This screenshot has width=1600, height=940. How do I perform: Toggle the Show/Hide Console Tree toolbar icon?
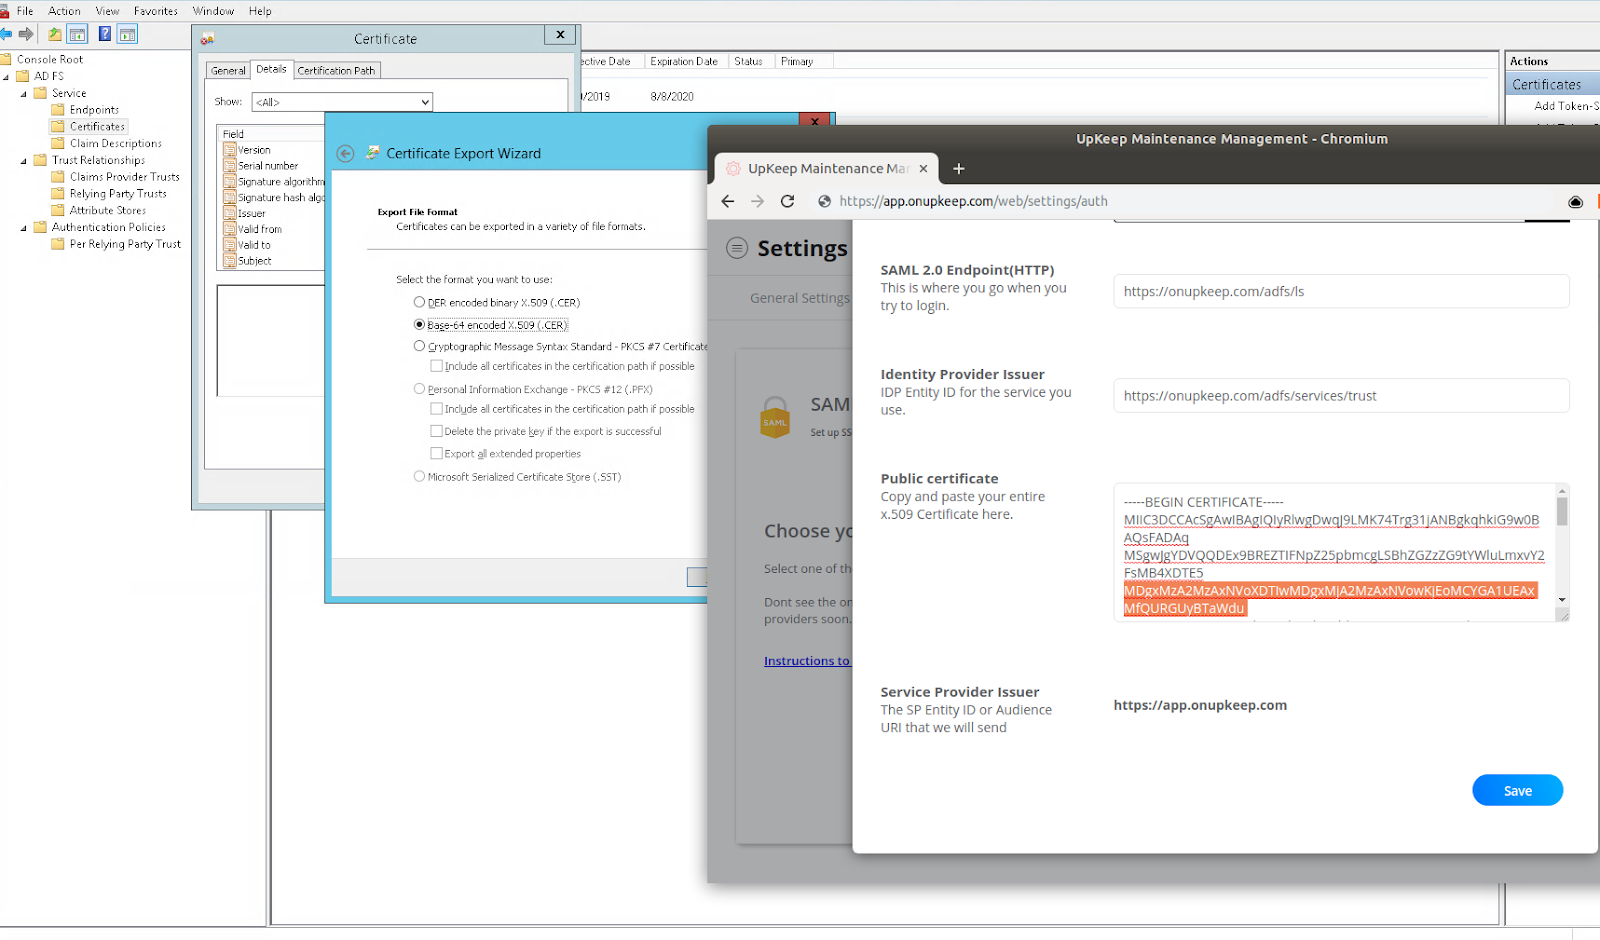[x=77, y=34]
